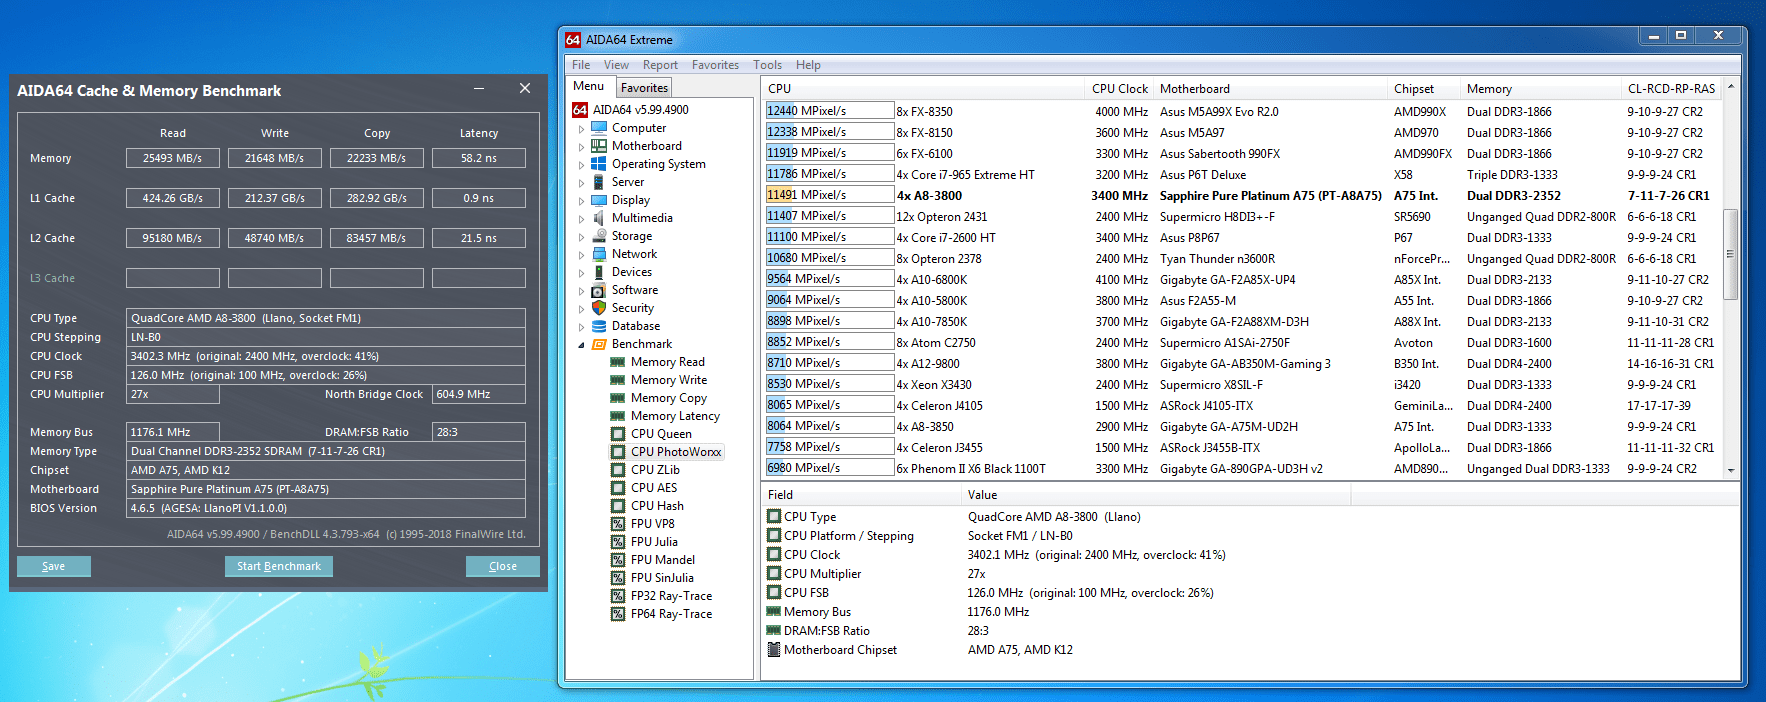Collapse the Benchmark tree node
Viewport: 1766px width, 702px height.
581,345
